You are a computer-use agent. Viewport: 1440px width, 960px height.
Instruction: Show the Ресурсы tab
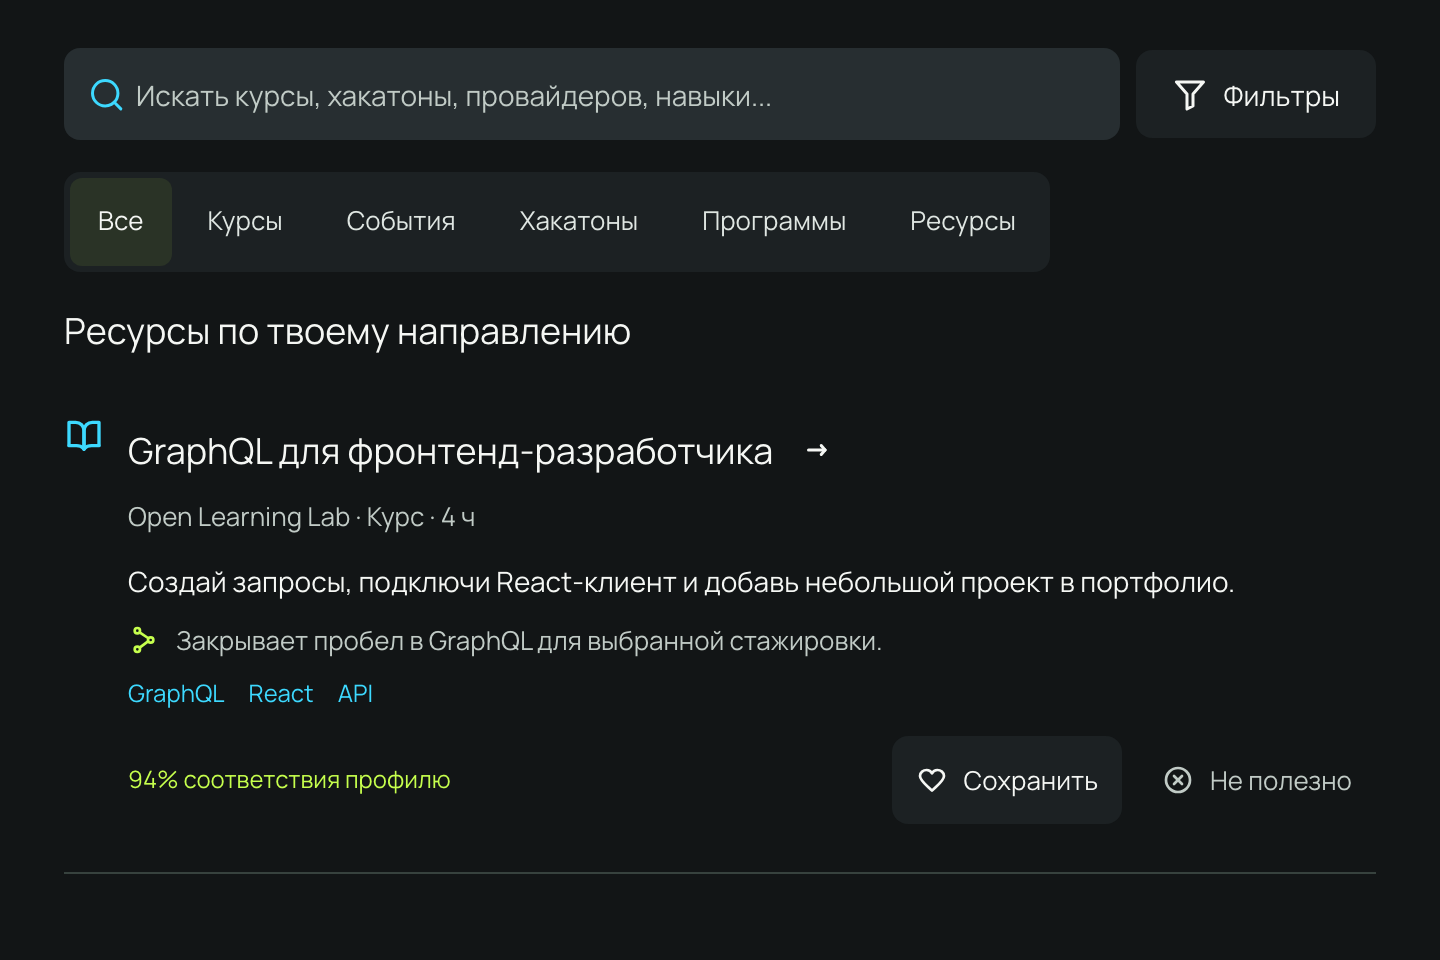963,222
